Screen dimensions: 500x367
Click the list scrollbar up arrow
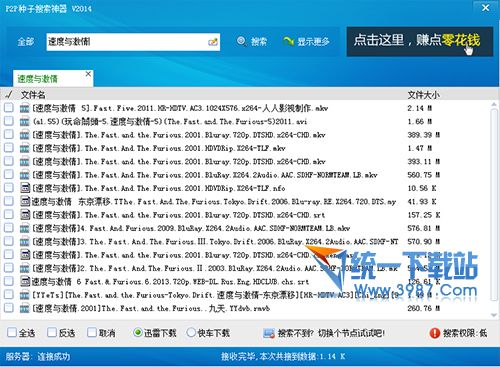[494, 105]
